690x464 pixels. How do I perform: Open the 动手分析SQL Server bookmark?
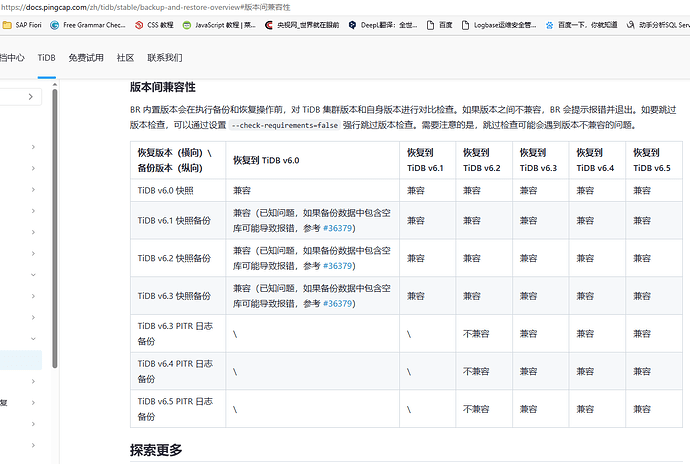coord(658,25)
